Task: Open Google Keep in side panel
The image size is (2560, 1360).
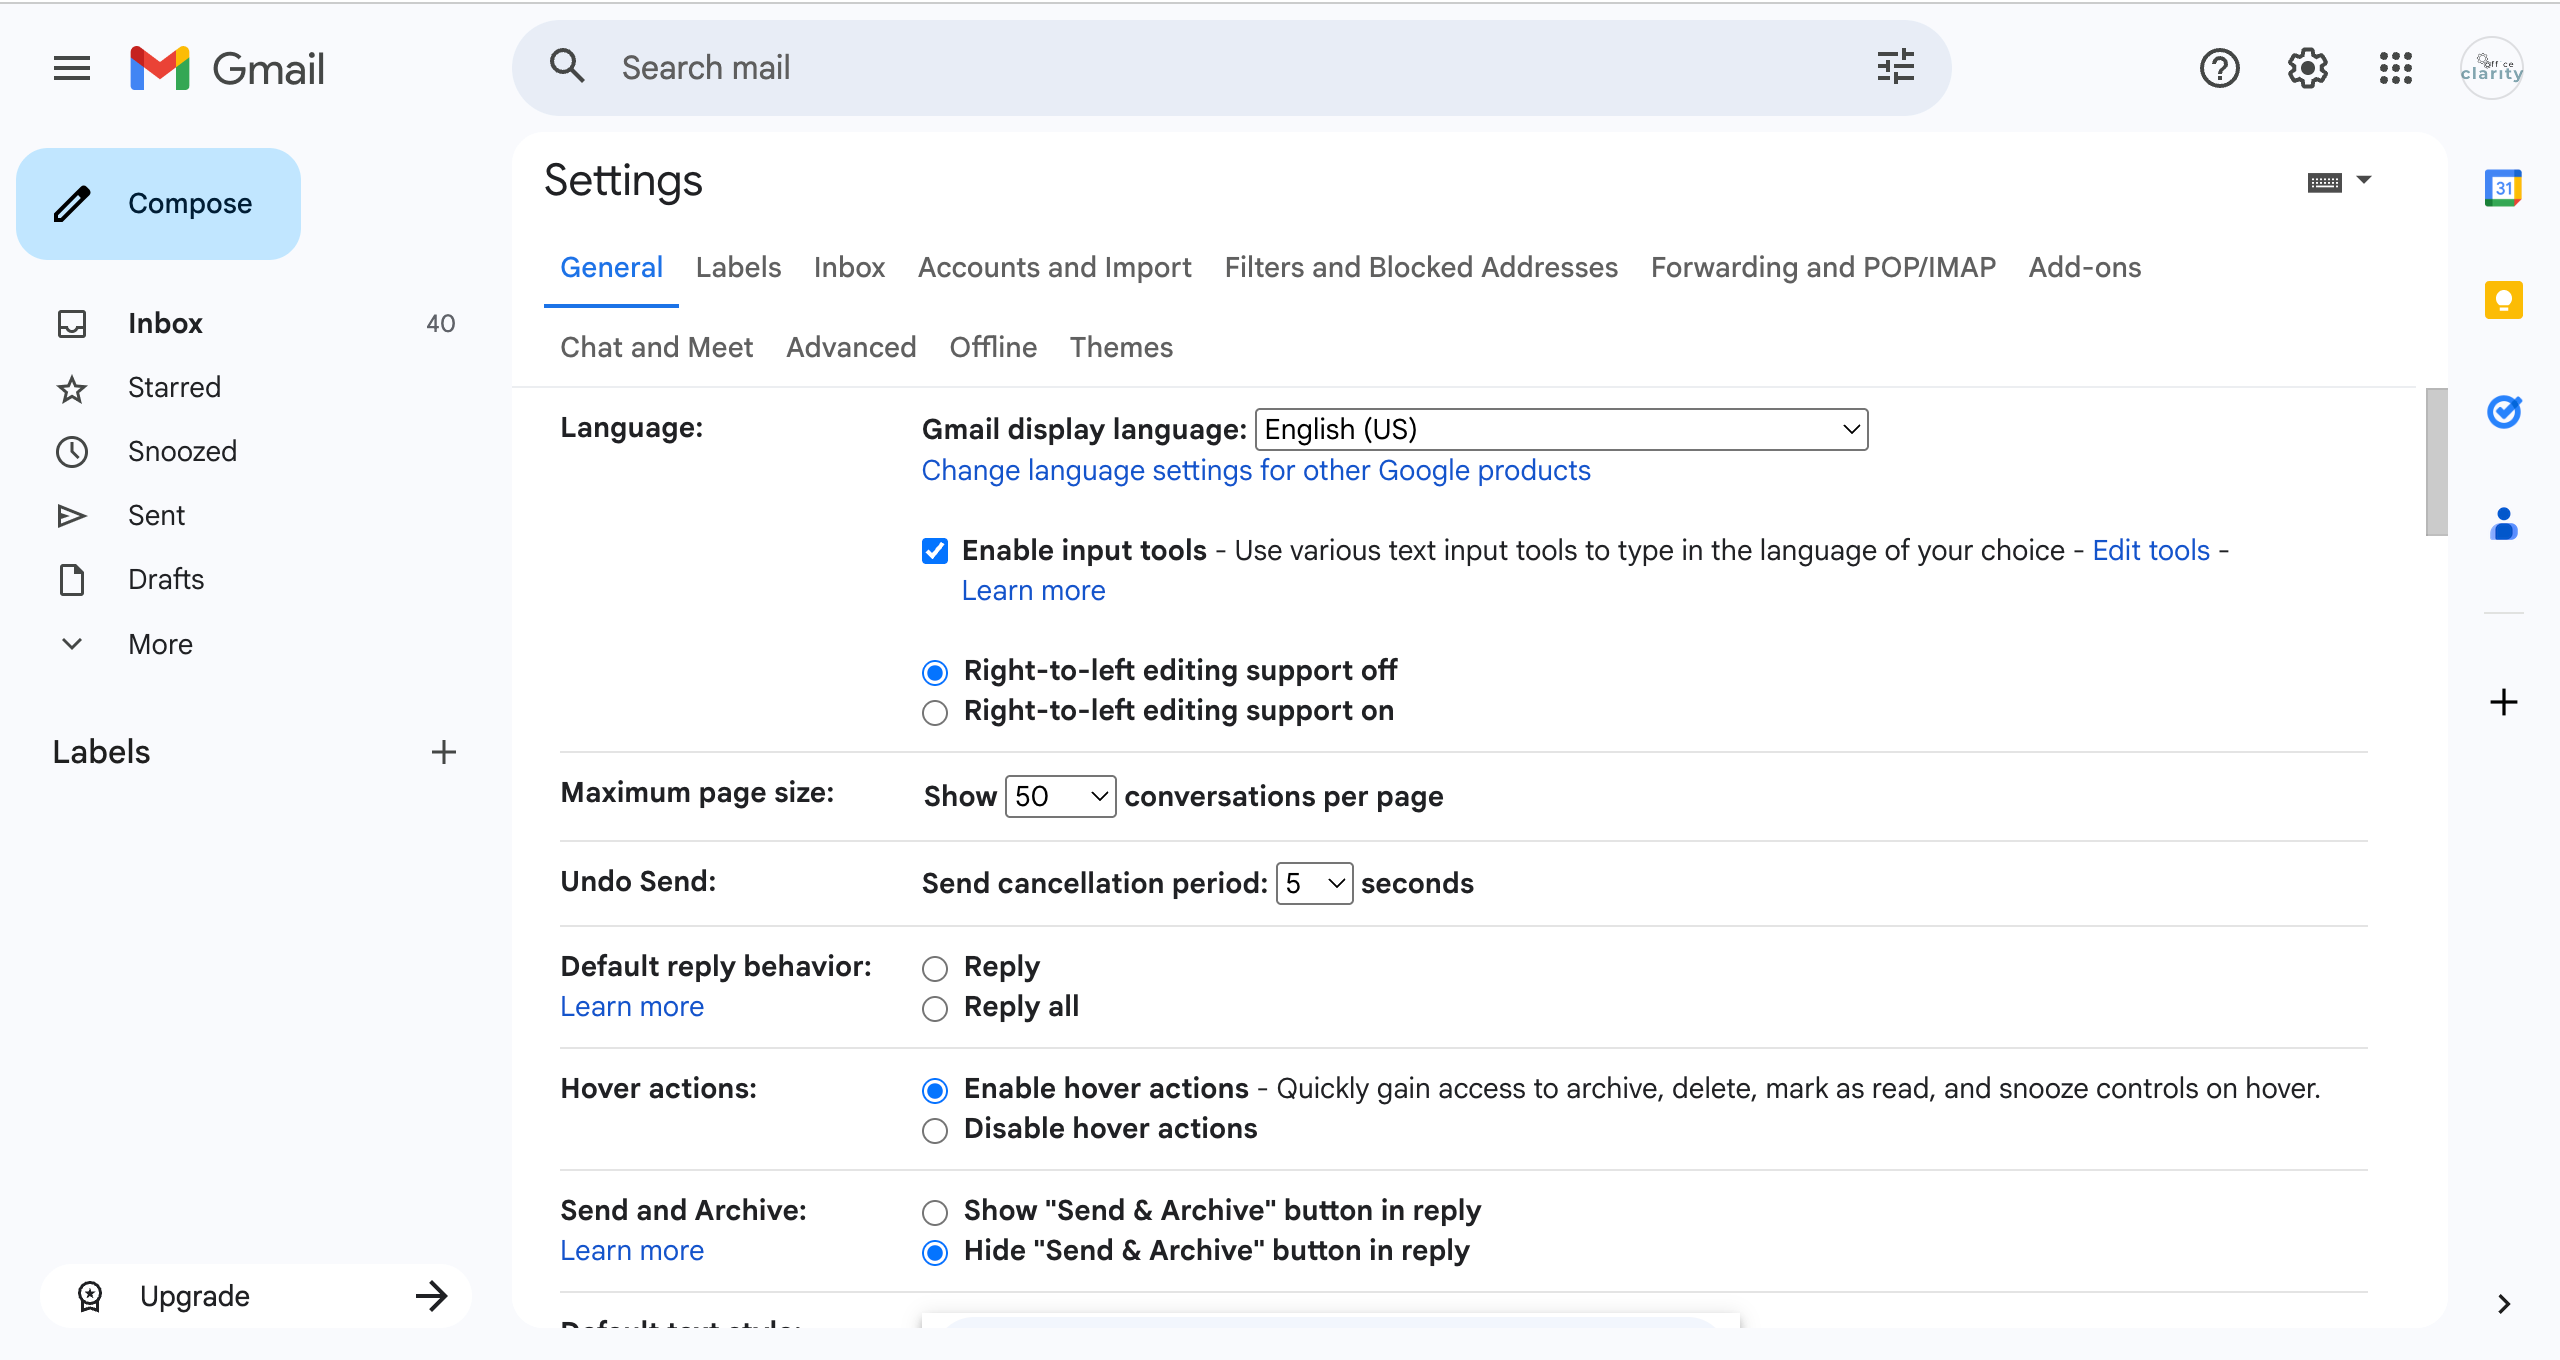Action: pyautogui.click(x=2503, y=300)
